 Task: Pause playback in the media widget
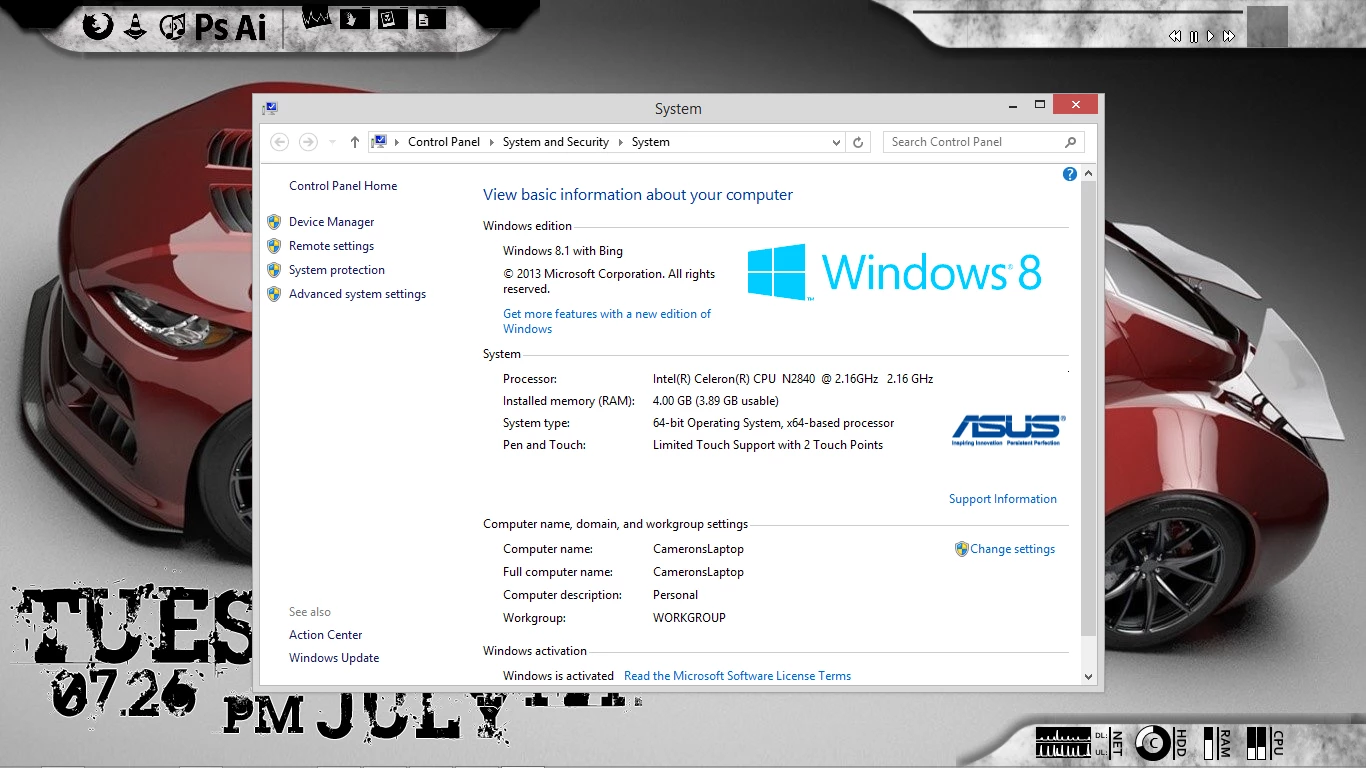[1194, 36]
